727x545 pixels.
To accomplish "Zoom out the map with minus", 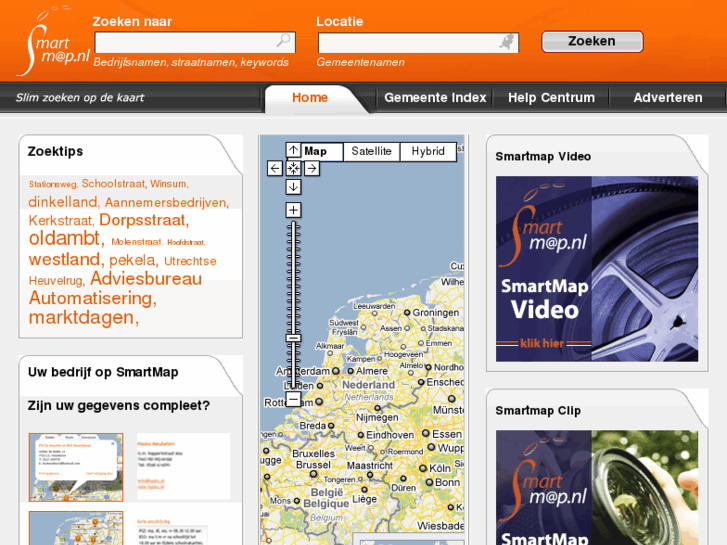I will click(x=293, y=399).
